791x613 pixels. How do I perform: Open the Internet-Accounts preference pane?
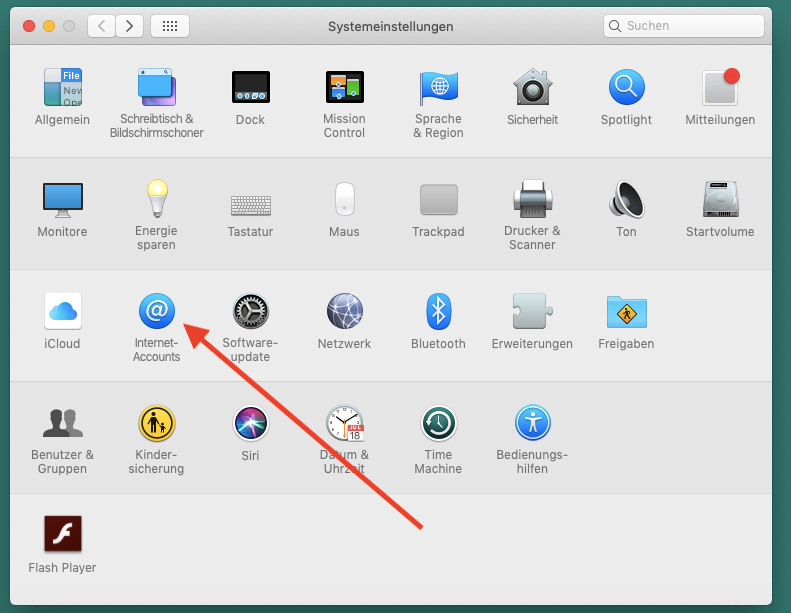click(x=157, y=312)
